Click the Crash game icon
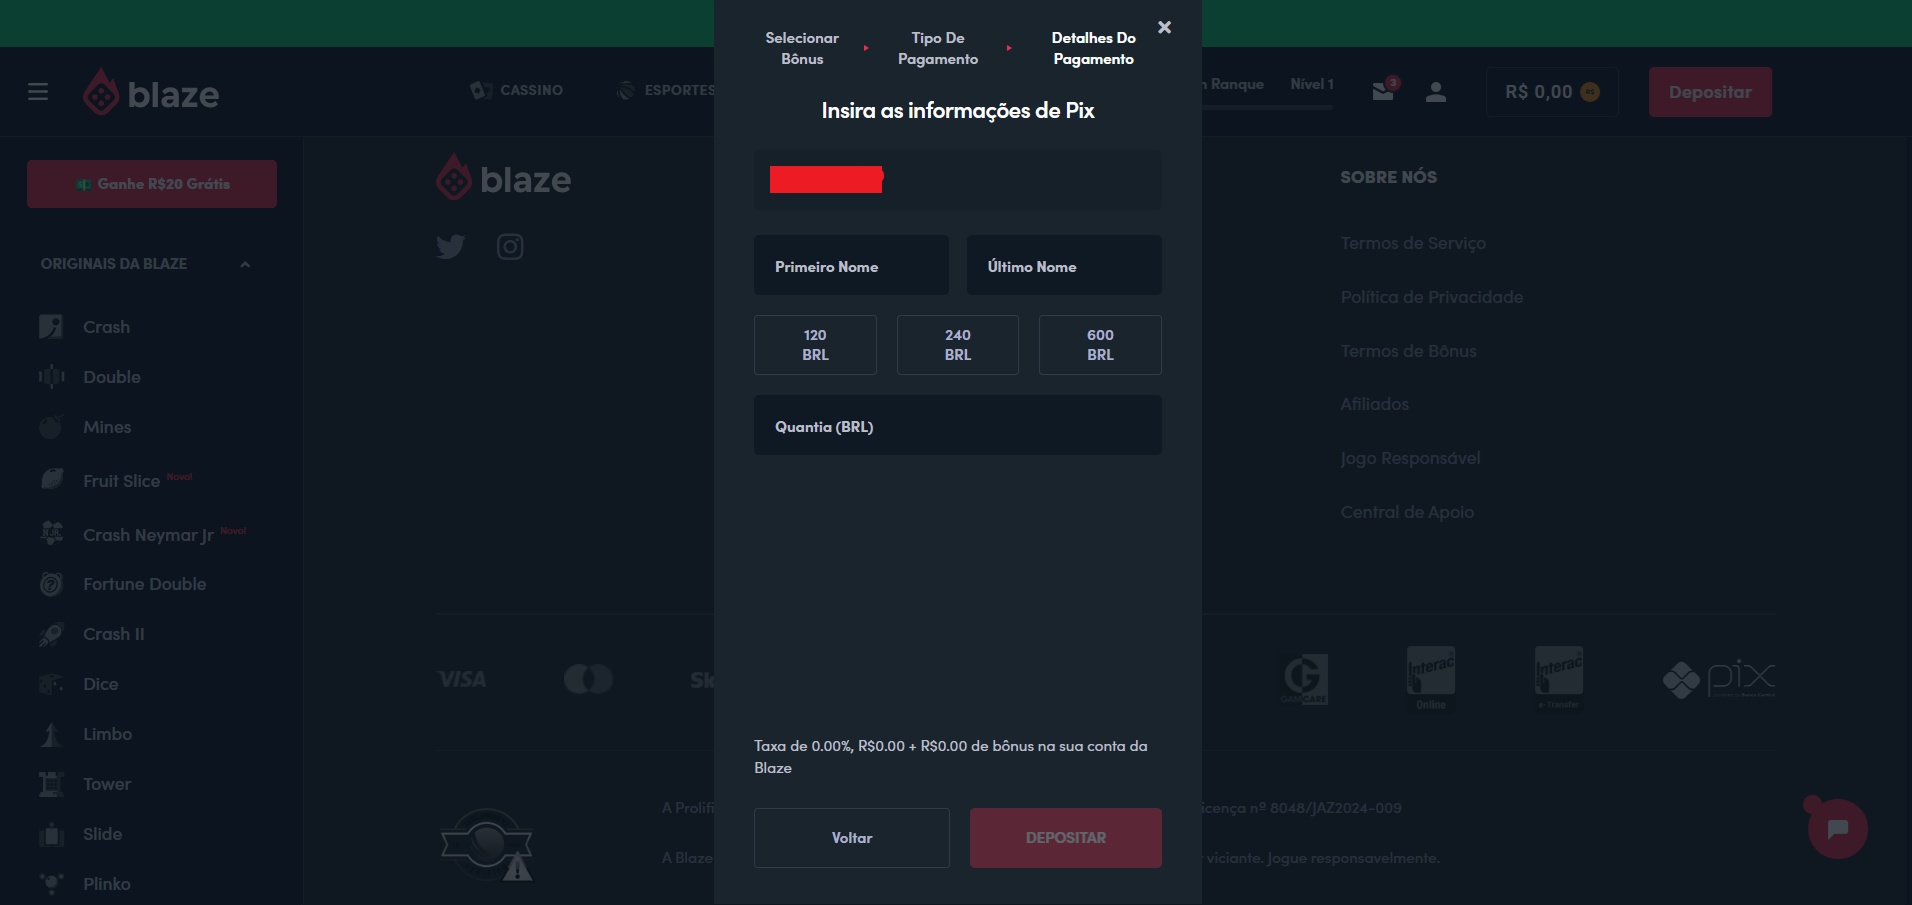The height and width of the screenshot is (905, 1912). (51, 327)
